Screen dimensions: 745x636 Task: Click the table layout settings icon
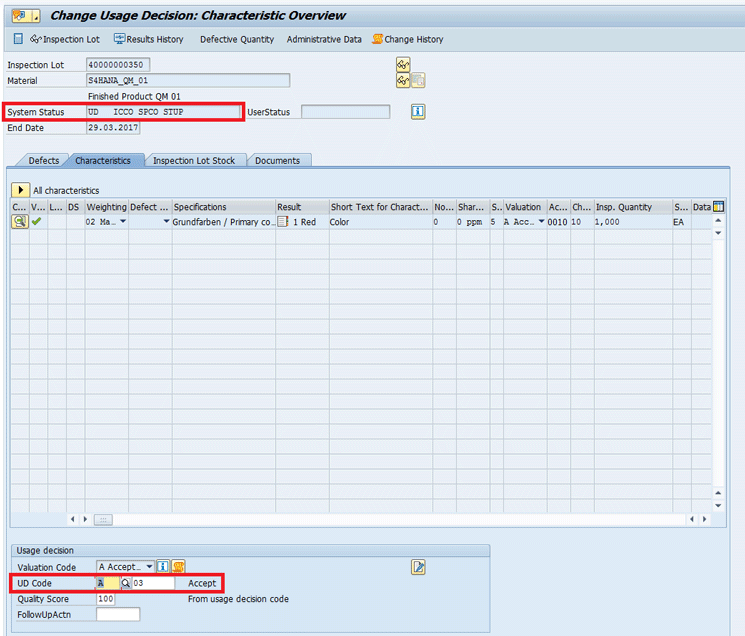coord(718,207)
